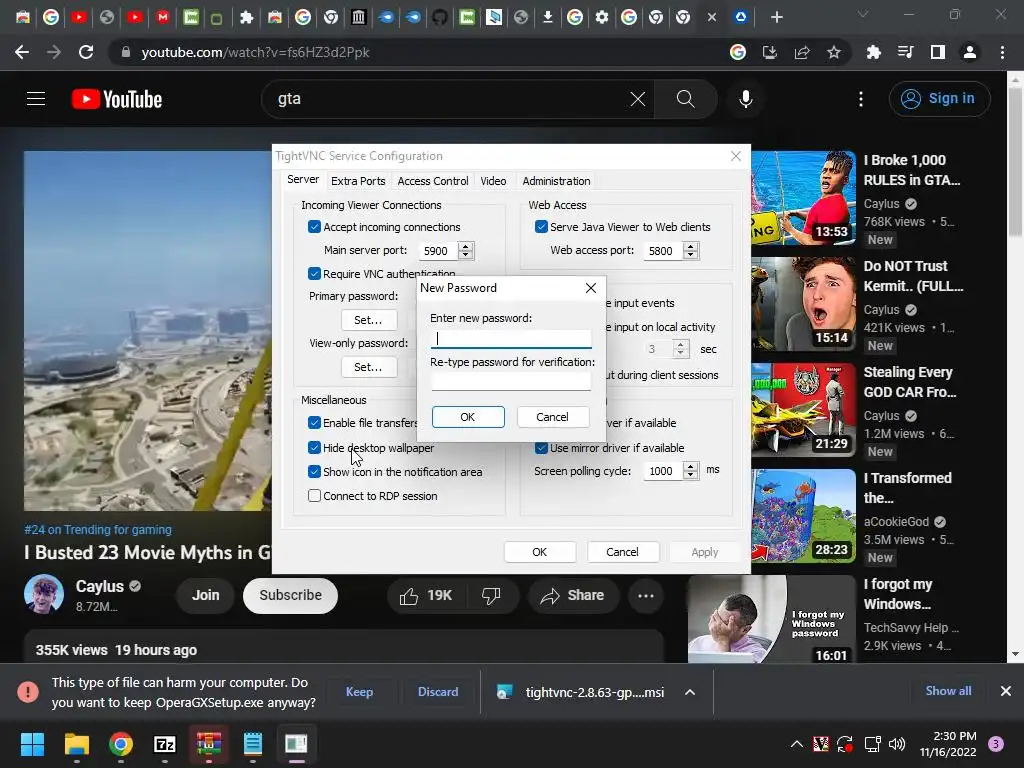
Task: Switch to the Extra Ports tab
Action: coord(358,181)
